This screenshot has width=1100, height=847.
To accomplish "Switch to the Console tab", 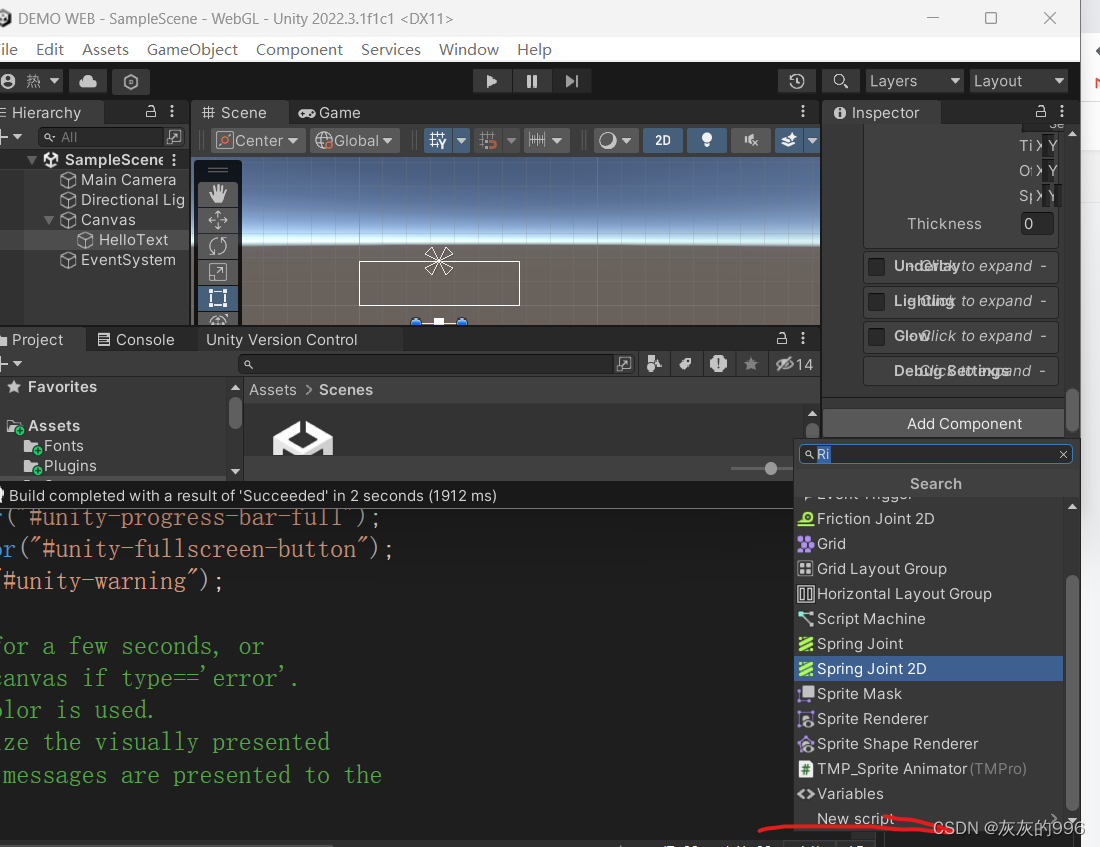I will pos(136,340).
